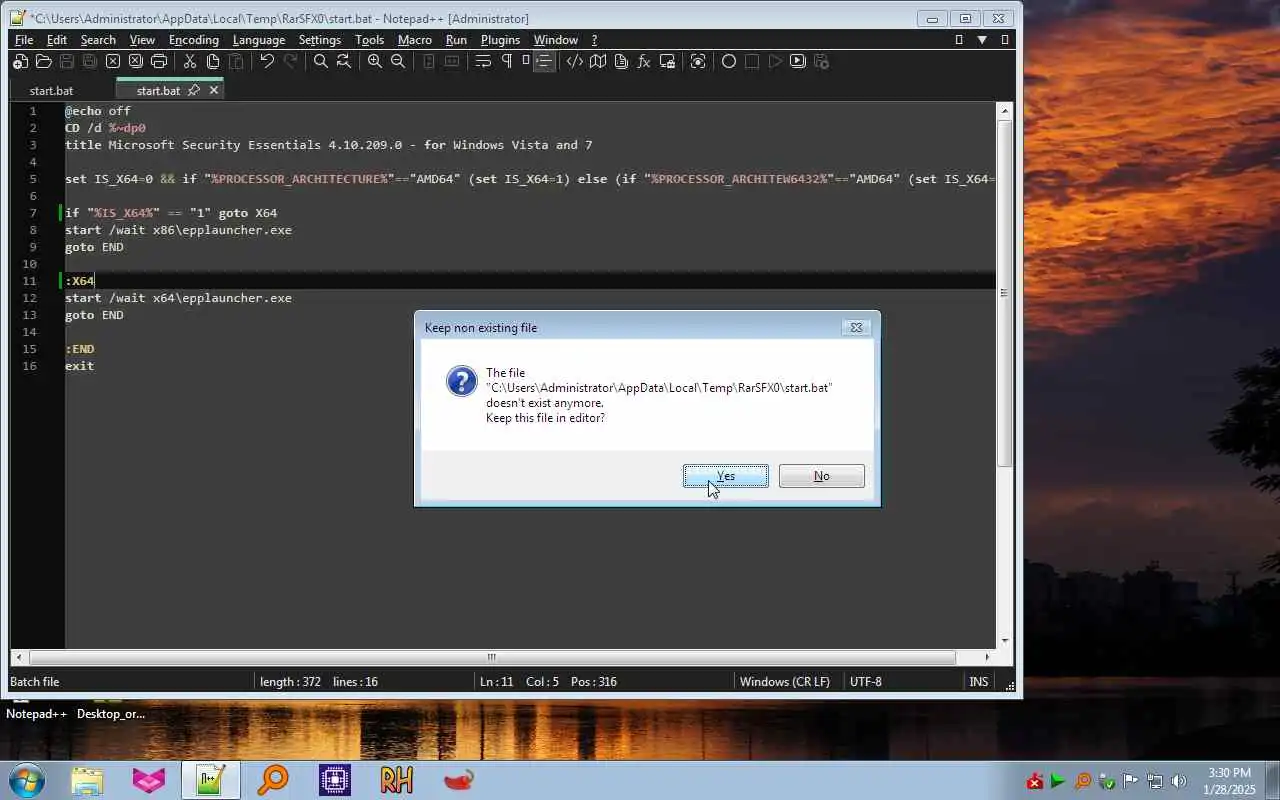
Task: Open the Document Map icon
Action: click(x=598, y=61)
